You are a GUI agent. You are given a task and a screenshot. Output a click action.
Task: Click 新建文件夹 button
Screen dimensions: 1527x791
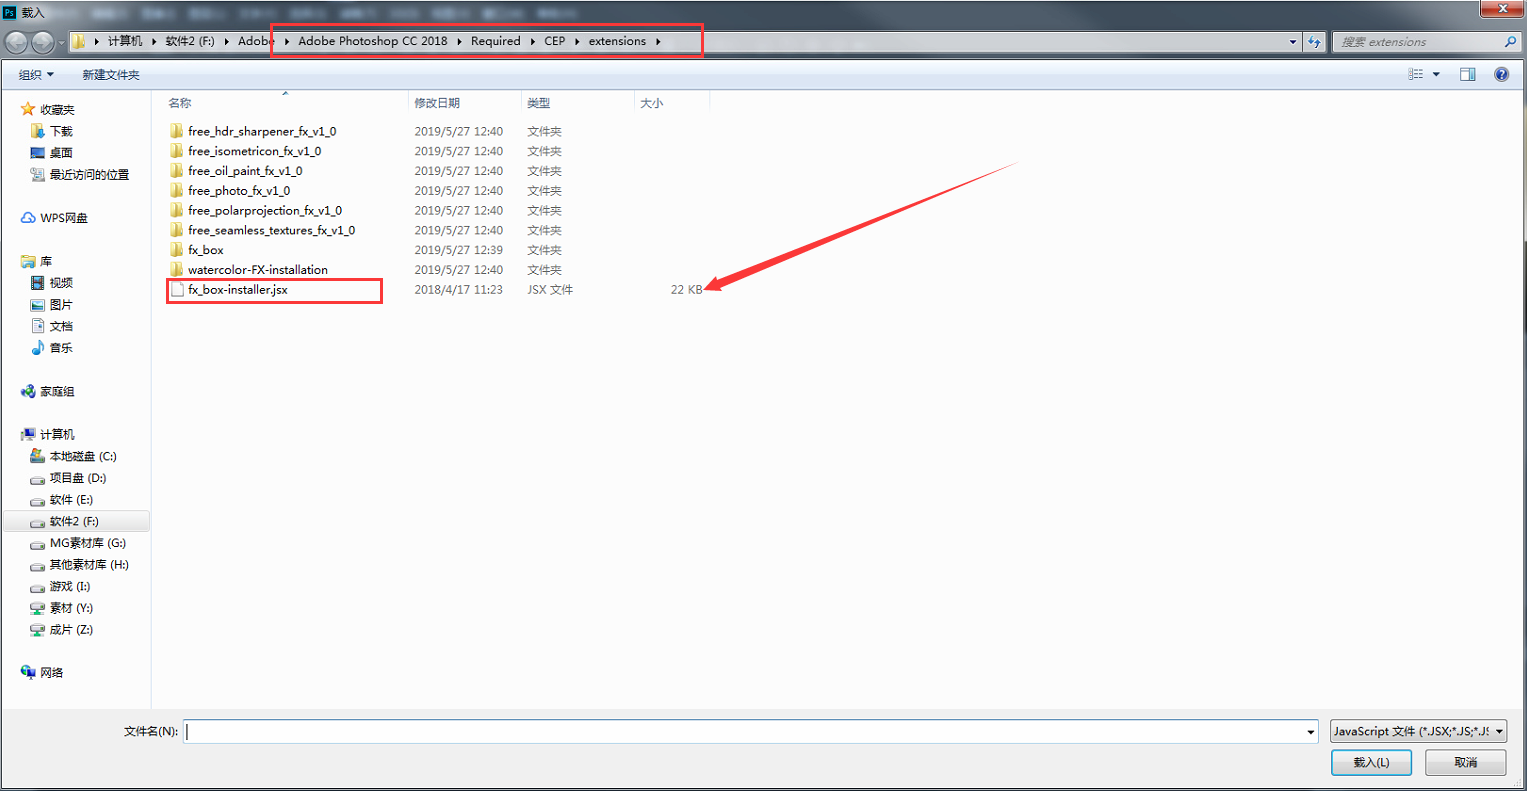tap(111, 75)
